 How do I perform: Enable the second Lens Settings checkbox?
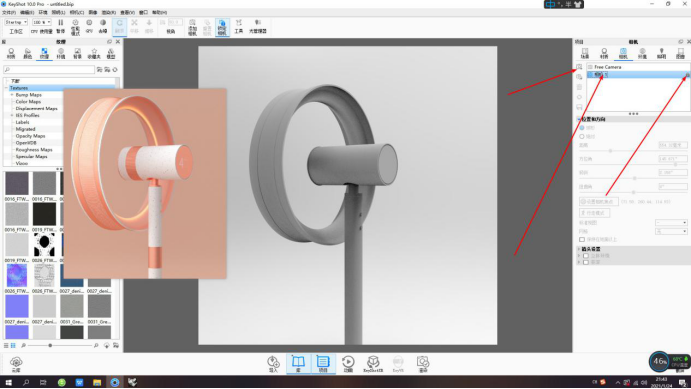click(586, 262)
